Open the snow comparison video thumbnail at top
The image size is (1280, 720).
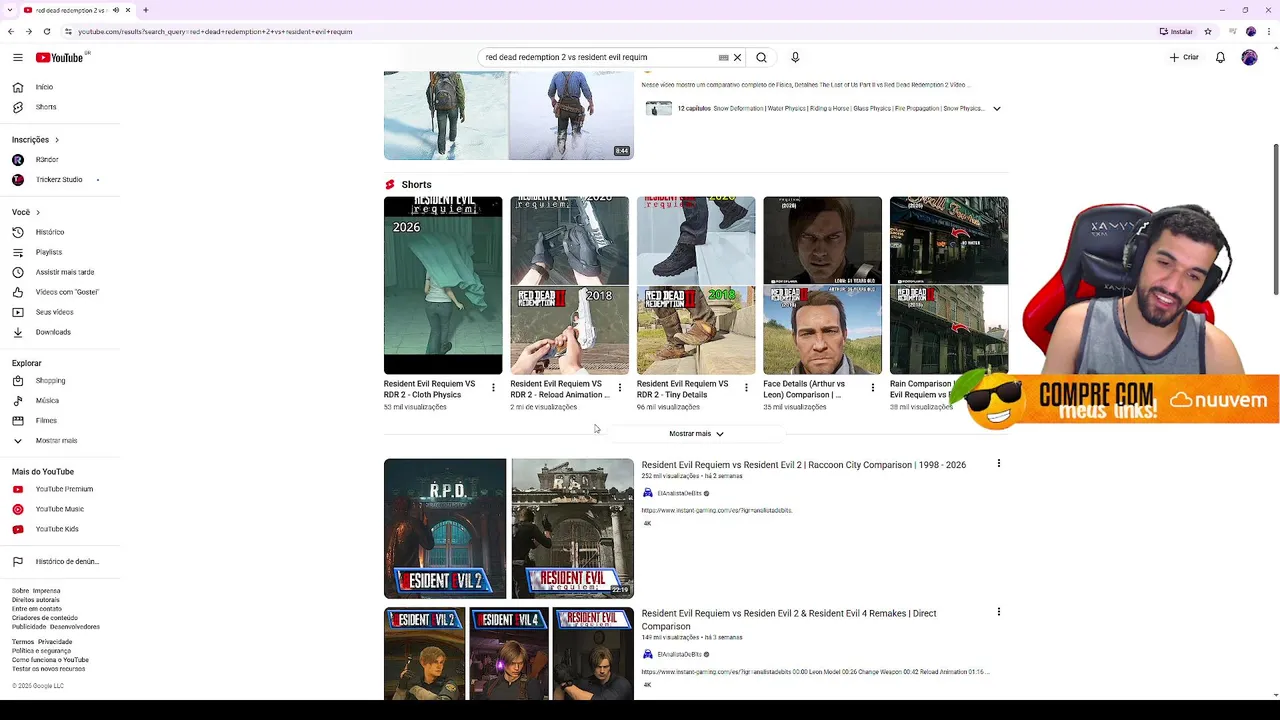[x=509, y=115]
